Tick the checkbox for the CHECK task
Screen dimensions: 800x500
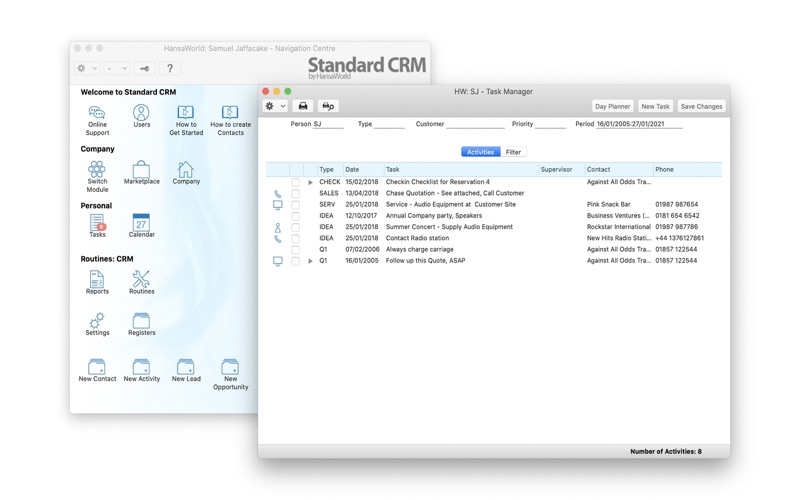295,182
